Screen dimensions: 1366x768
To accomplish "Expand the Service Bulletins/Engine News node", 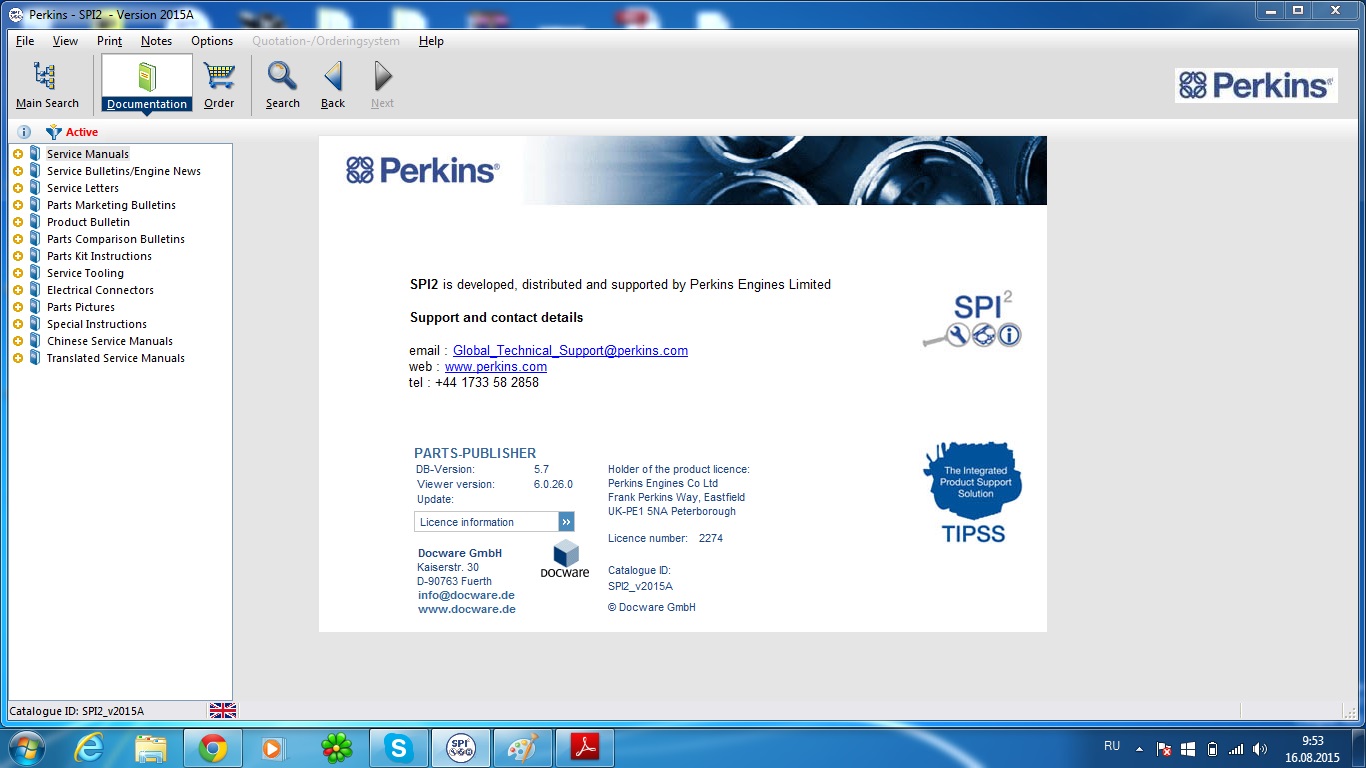I will 18,171.
